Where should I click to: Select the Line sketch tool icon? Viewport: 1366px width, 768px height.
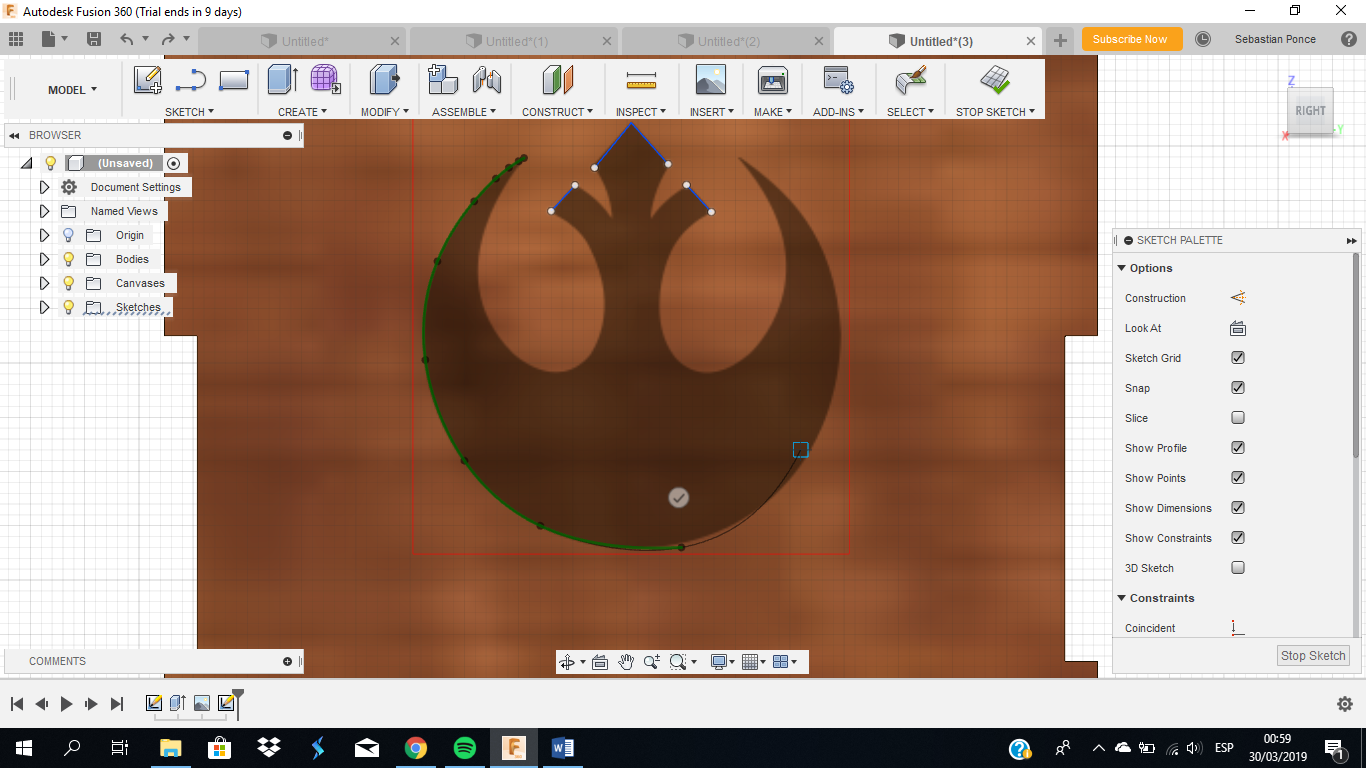pyautogui.click(x=190, y=80)
